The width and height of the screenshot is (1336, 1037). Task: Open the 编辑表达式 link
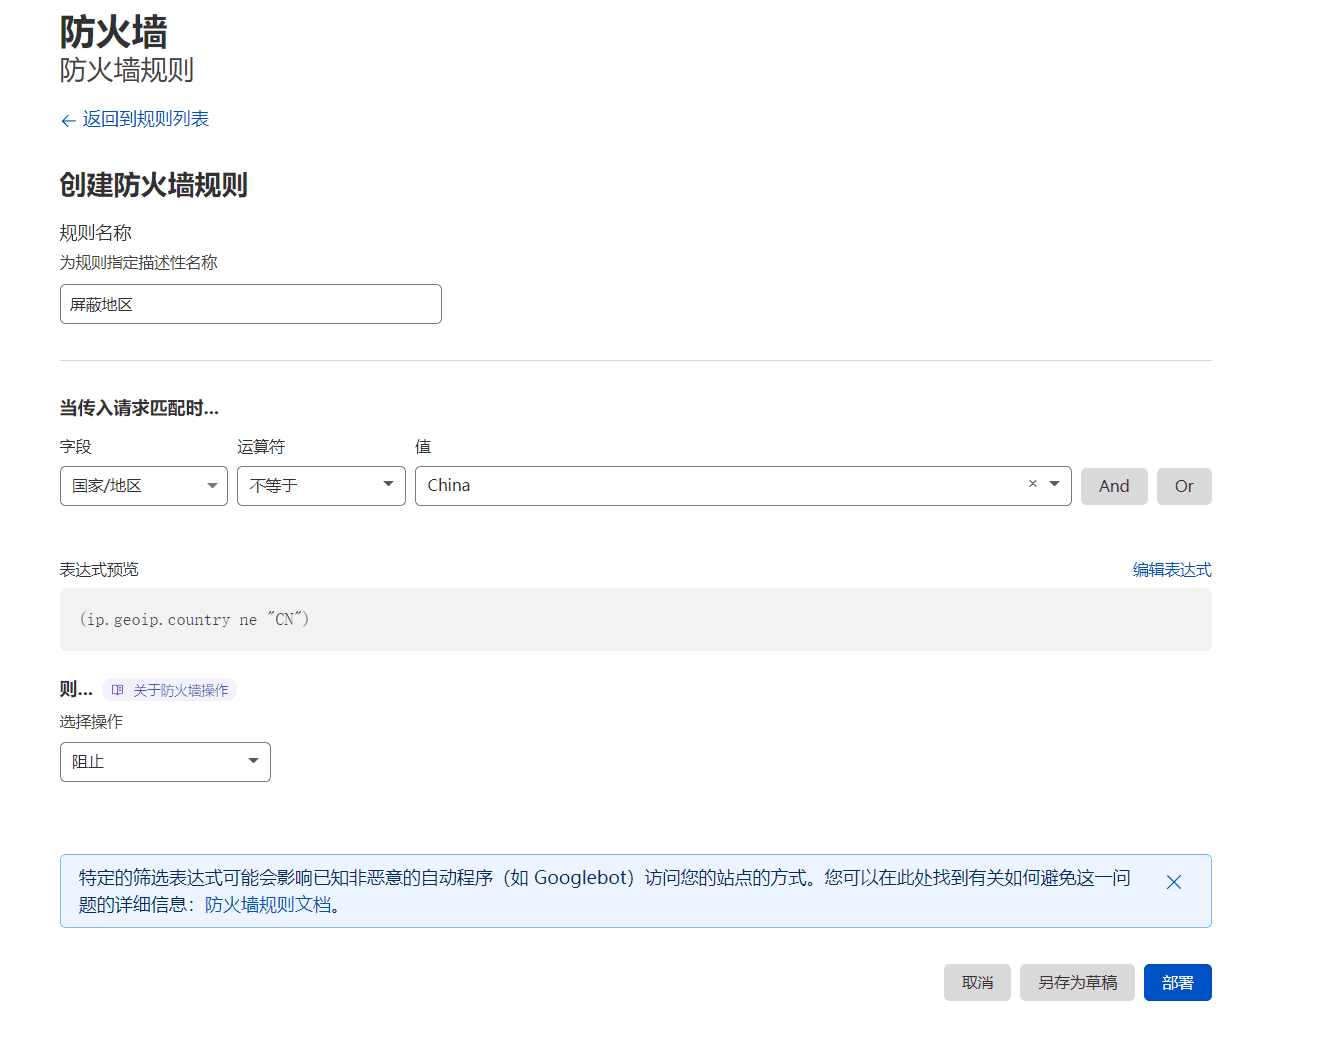click(x=1171, y=570)
